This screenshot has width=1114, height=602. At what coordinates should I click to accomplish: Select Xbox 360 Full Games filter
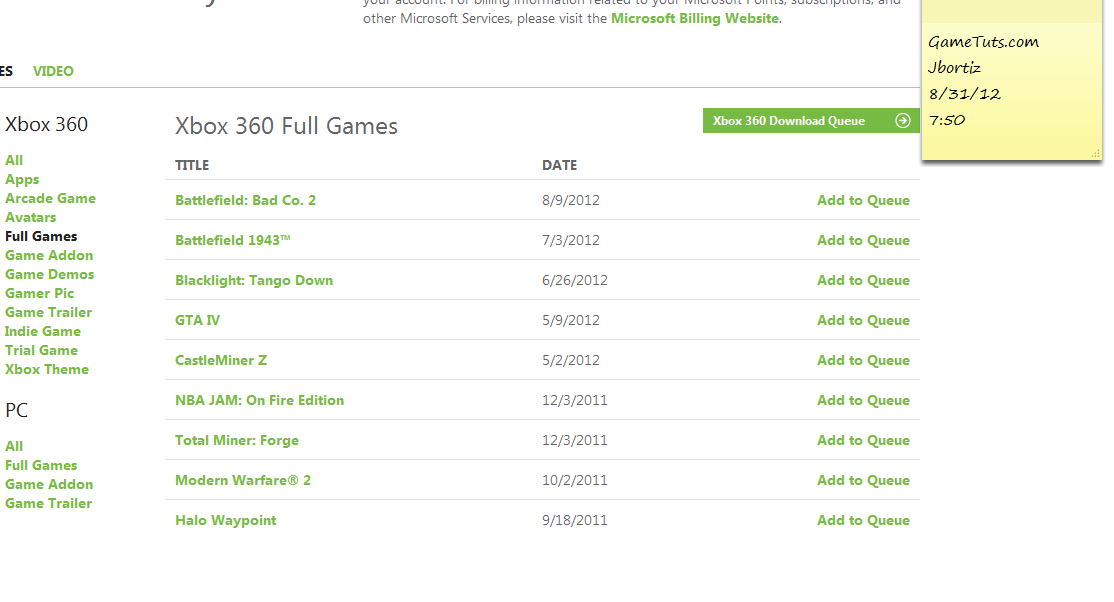click(x=41, y=237)
